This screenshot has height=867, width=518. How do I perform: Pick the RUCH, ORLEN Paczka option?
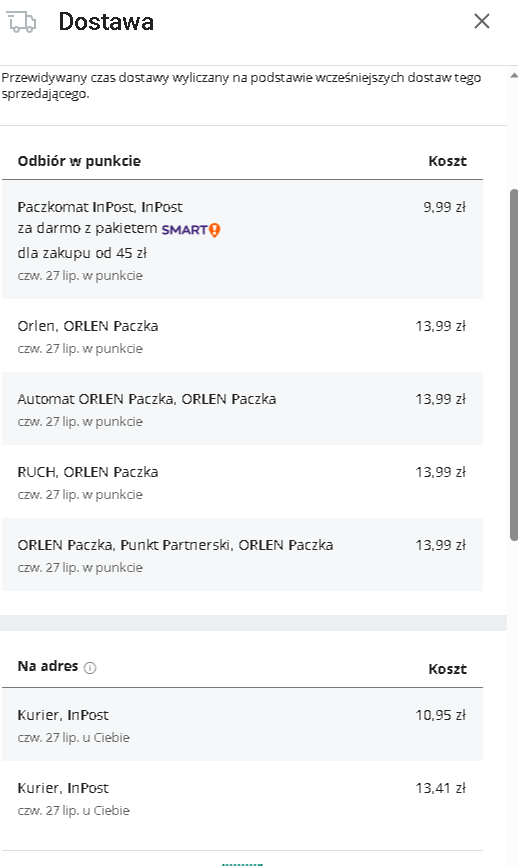click(242, 482)
